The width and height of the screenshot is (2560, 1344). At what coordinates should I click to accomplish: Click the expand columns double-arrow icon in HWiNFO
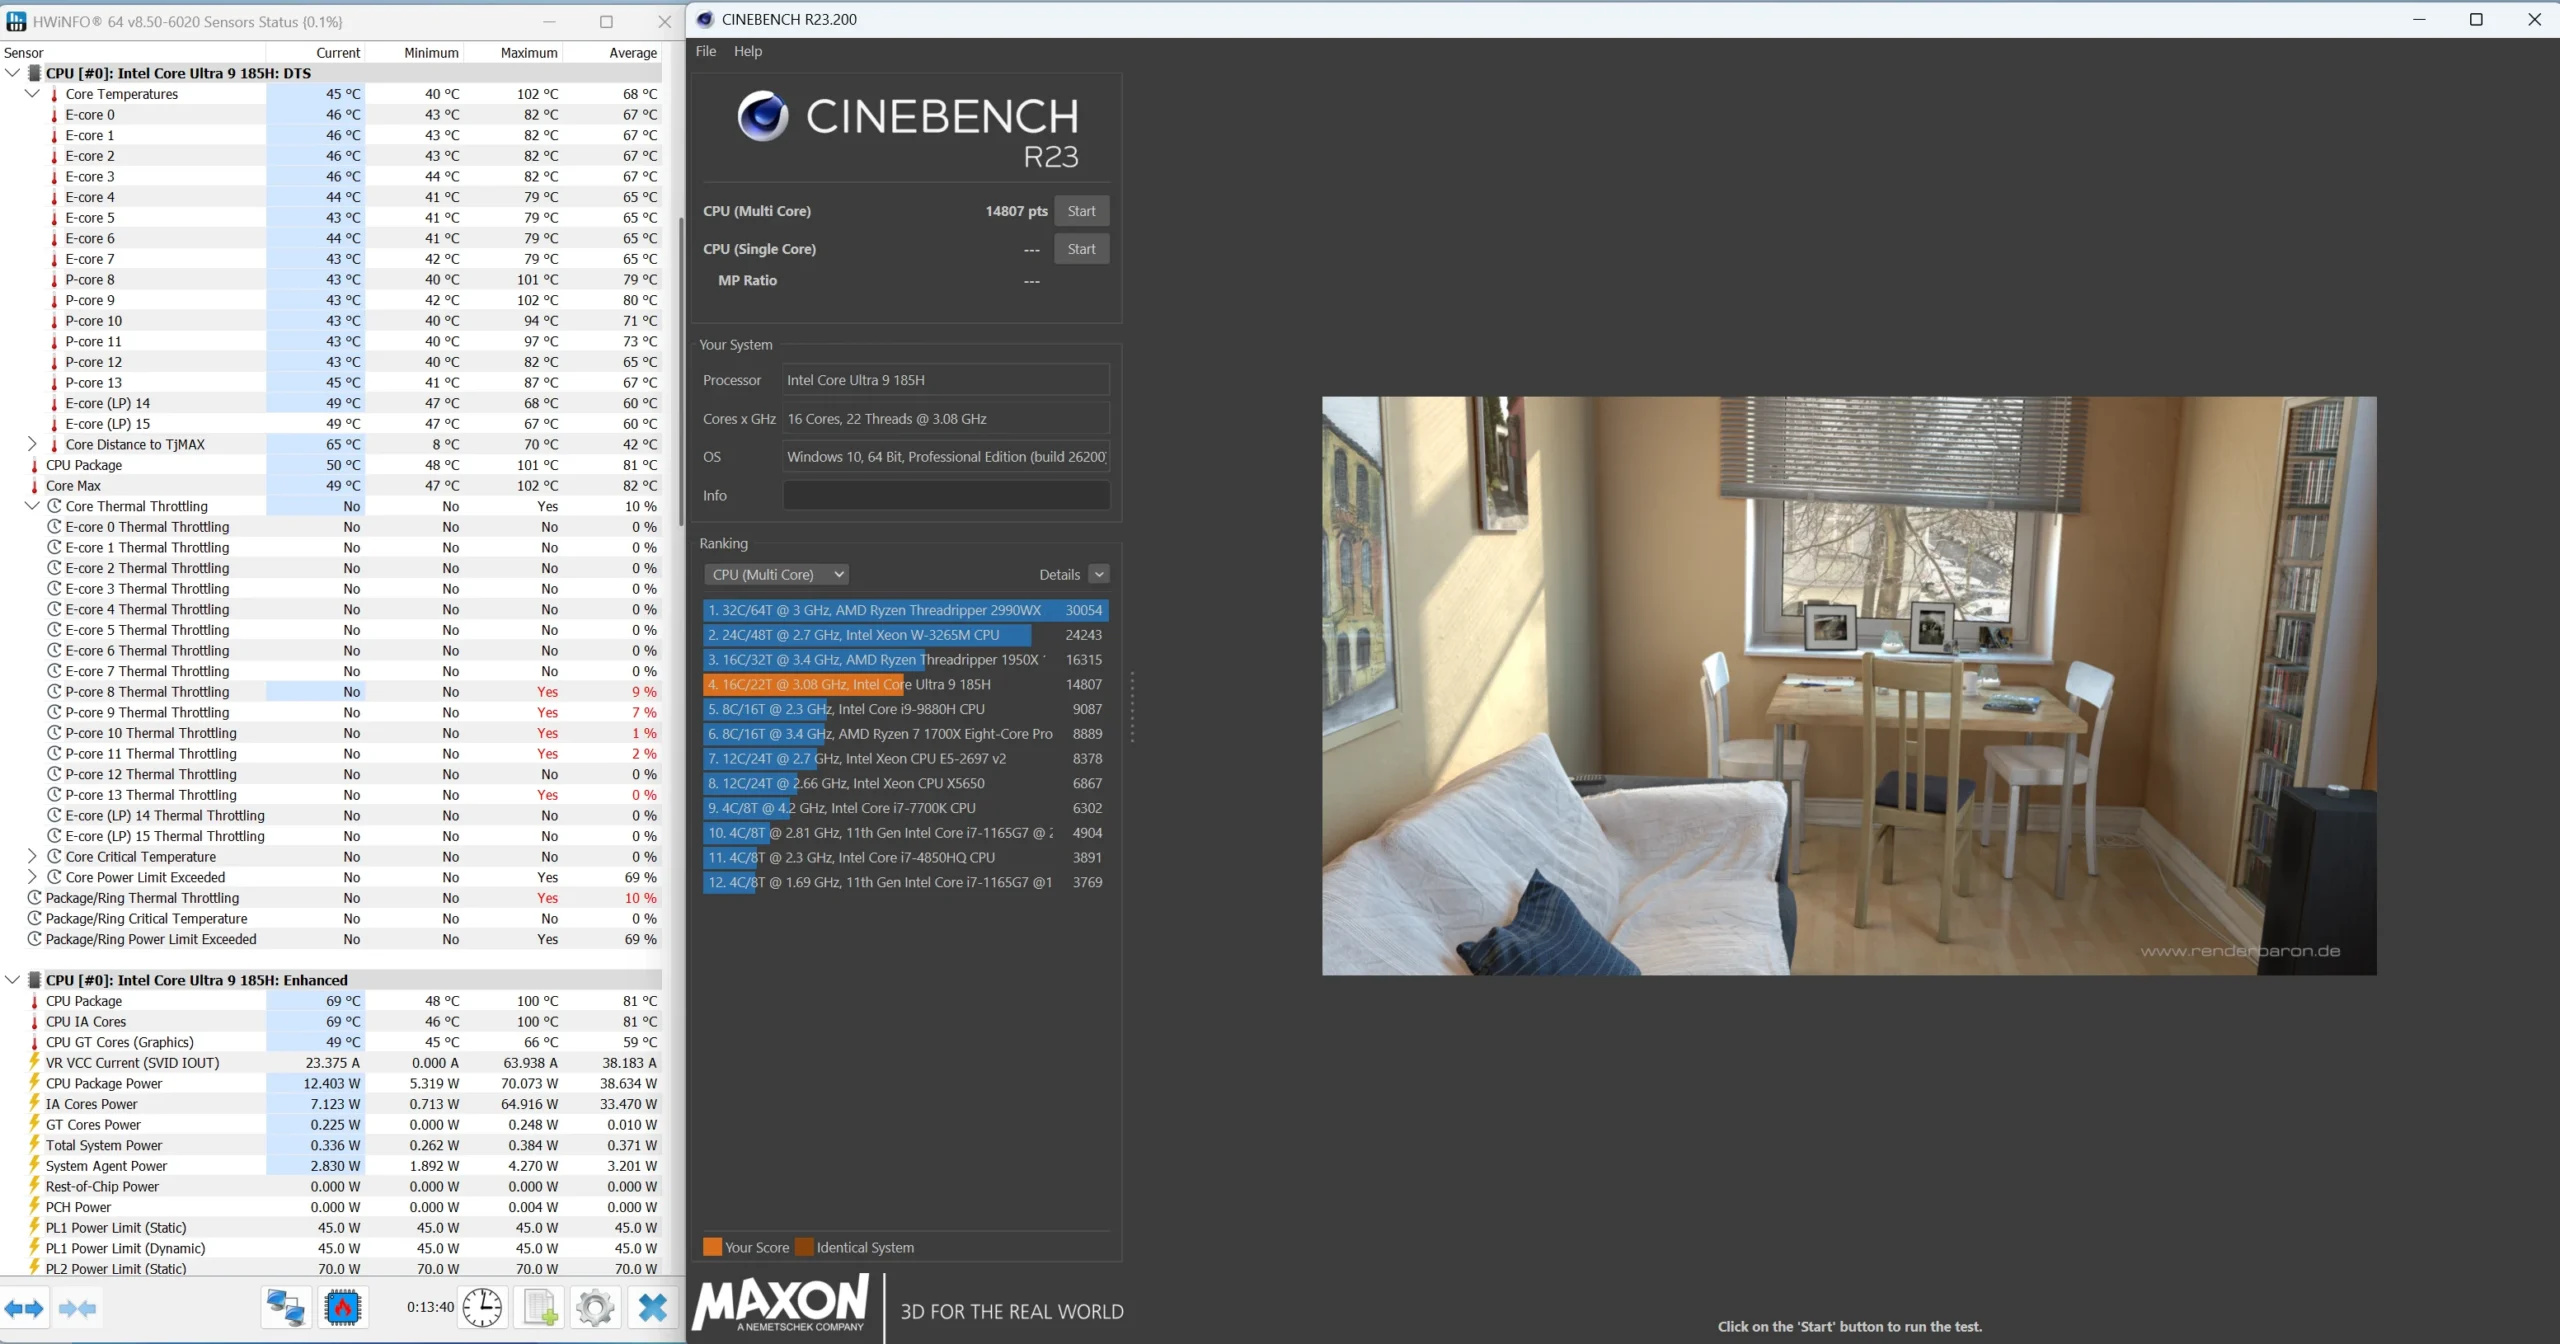[x=24, y=1308]
